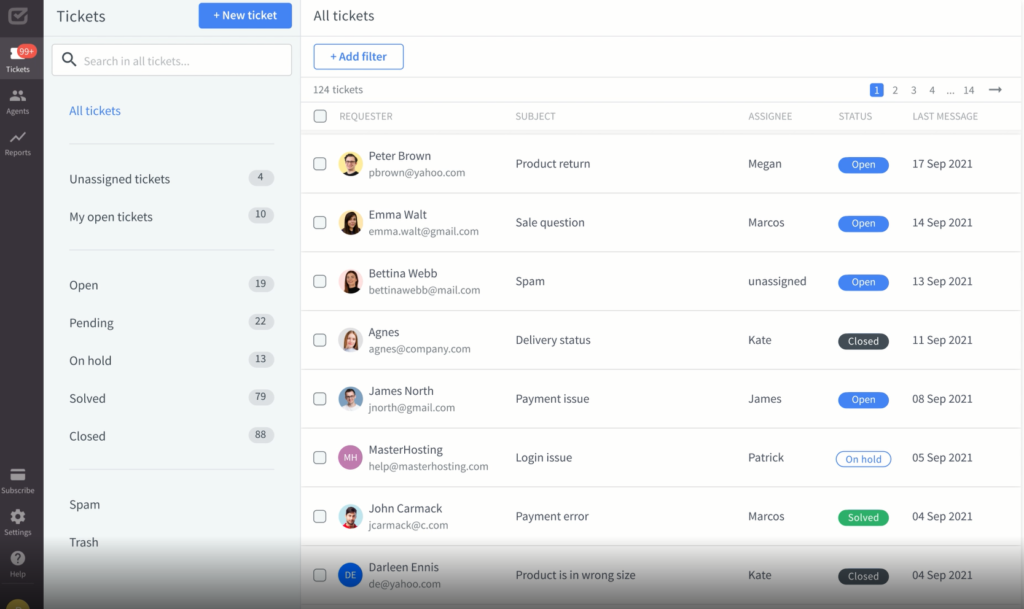This screenshot has width=1024, height=609.
Task: Click the magnifier icon in the search bar
Action: pos(68,59)
